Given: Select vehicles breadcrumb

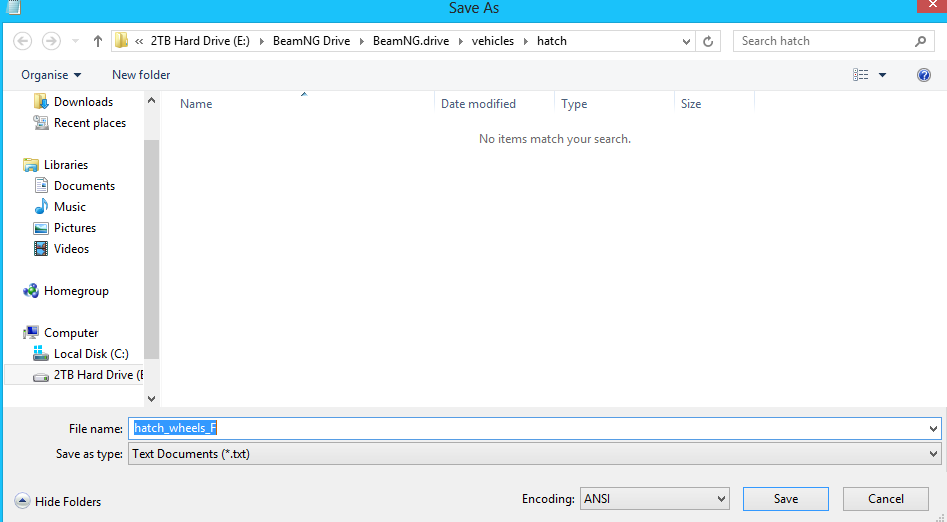Looking at the screenshot, I should coord(493,41).
